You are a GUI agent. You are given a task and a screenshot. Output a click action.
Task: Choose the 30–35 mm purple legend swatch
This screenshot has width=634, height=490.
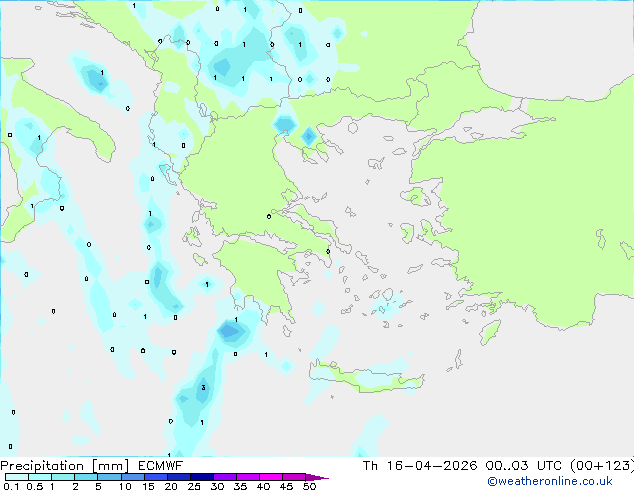224,477
